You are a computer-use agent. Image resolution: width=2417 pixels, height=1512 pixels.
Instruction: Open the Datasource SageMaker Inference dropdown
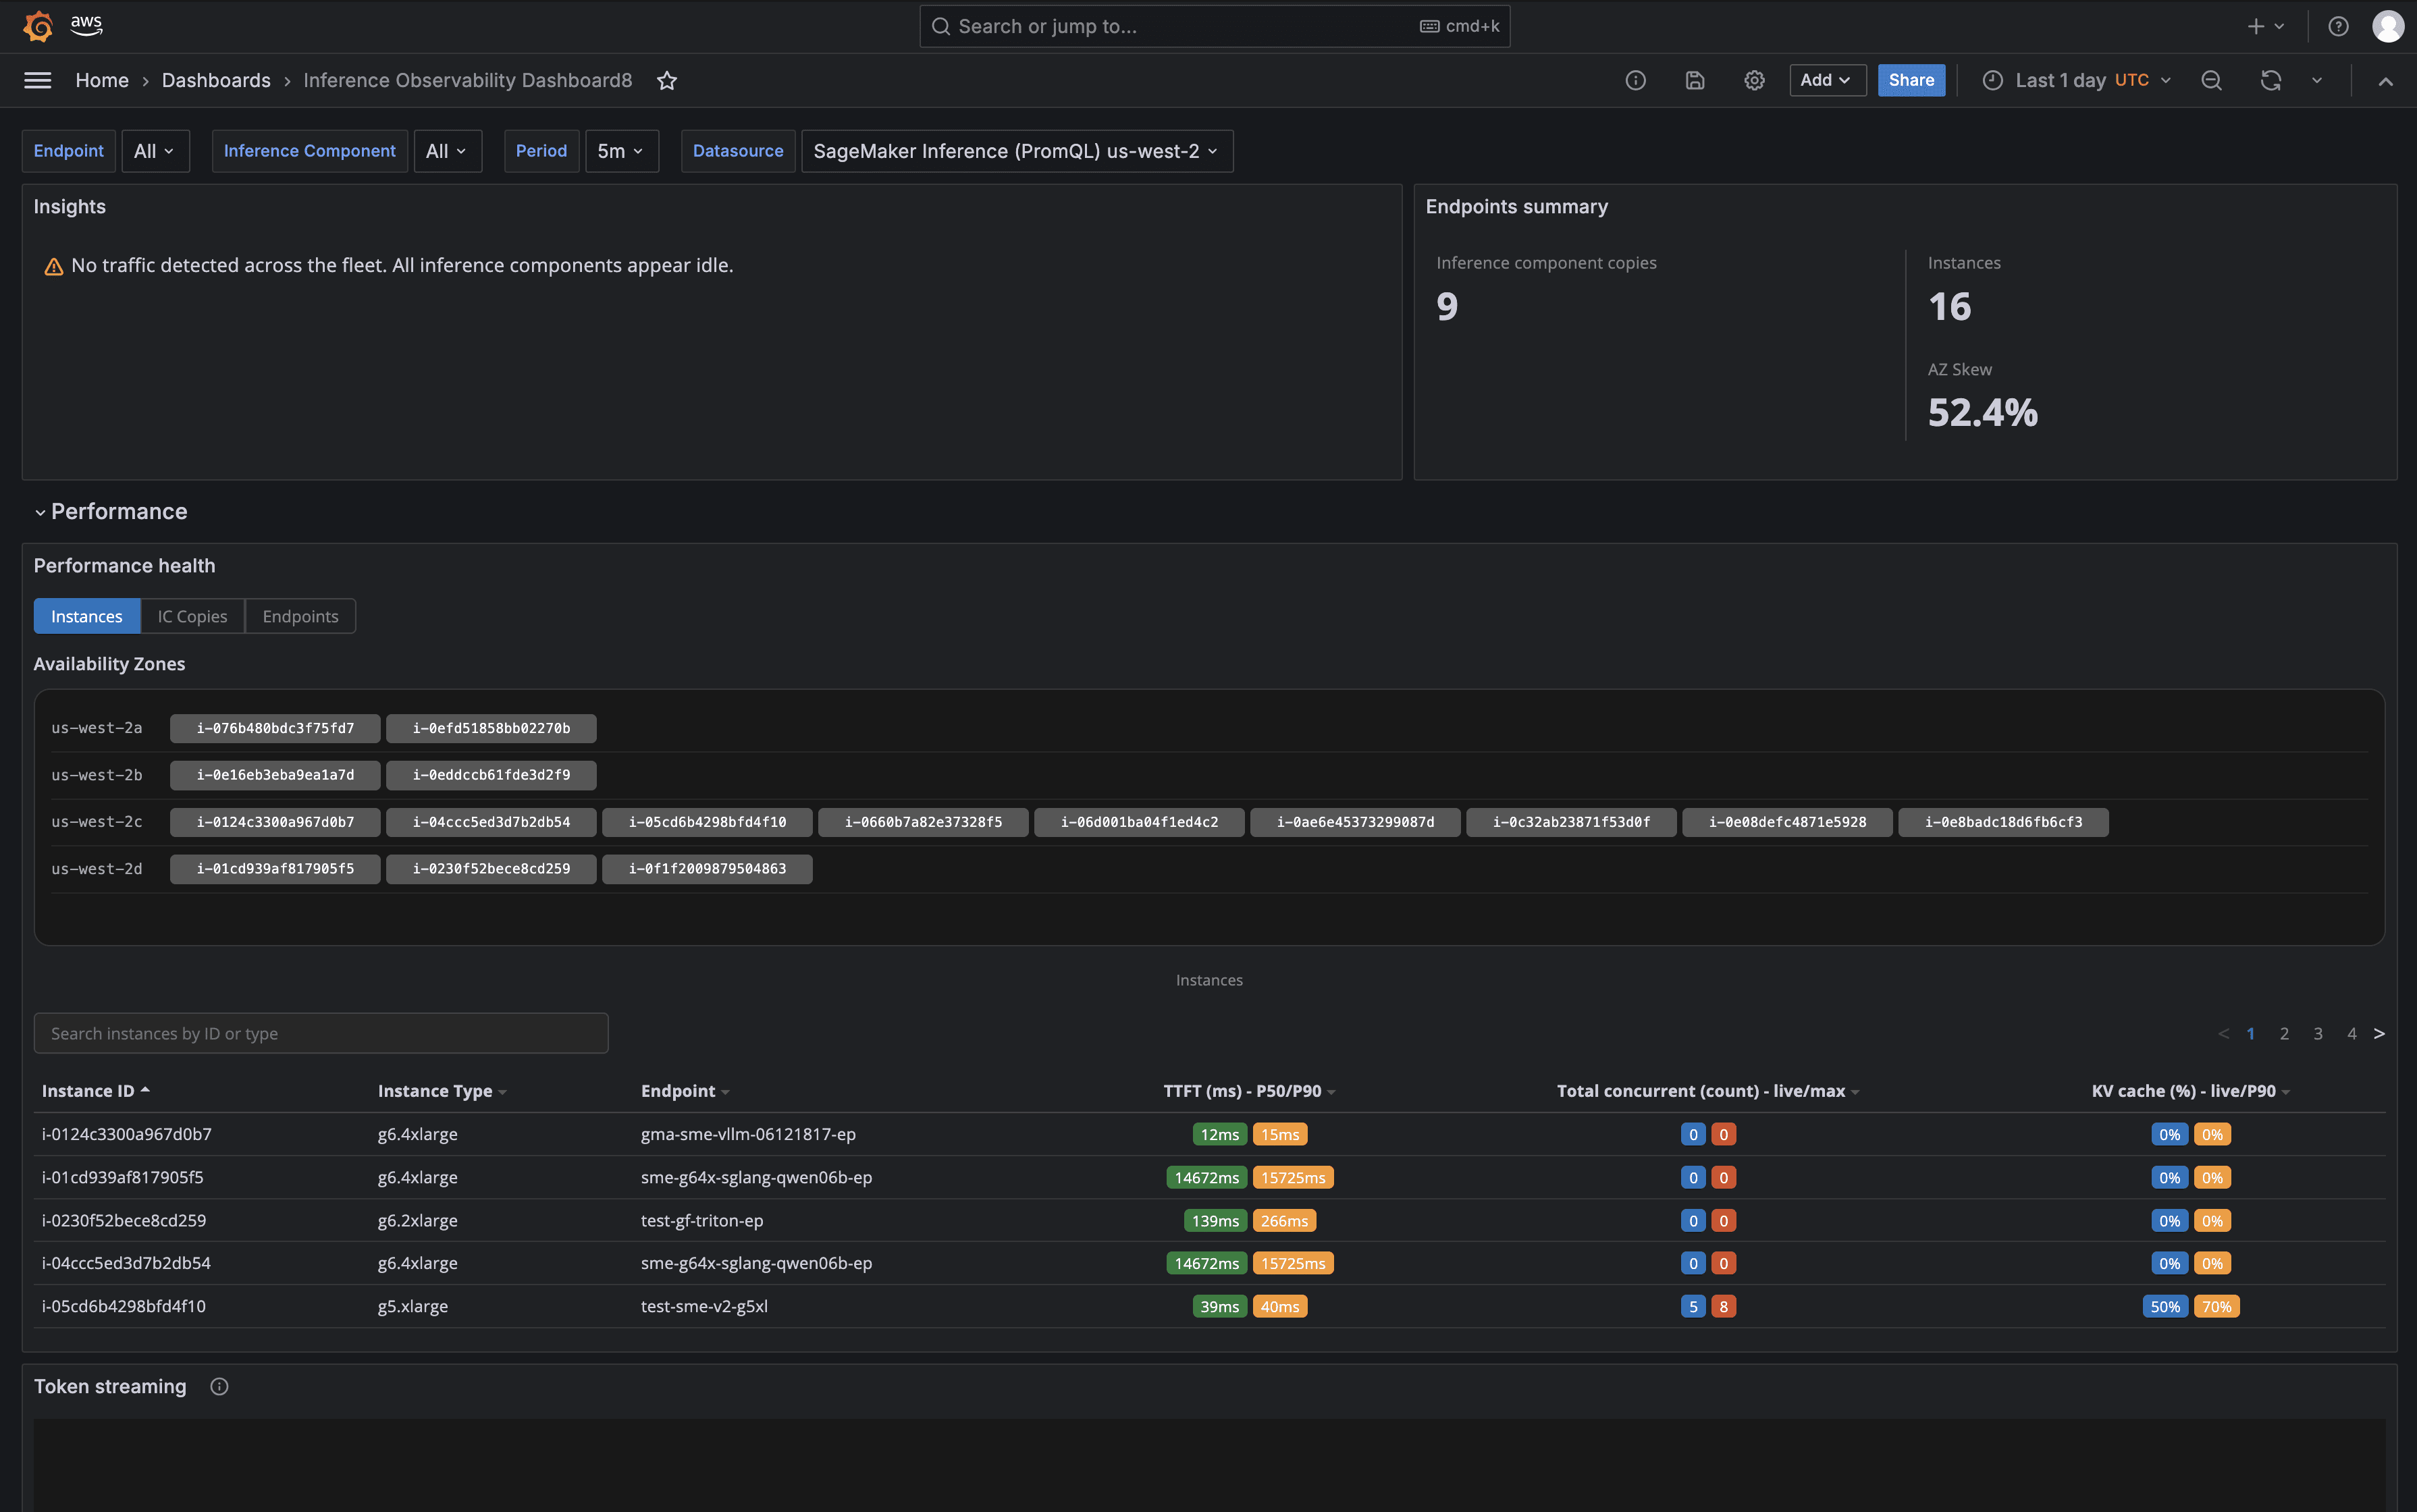click(x=1016, y=151)
